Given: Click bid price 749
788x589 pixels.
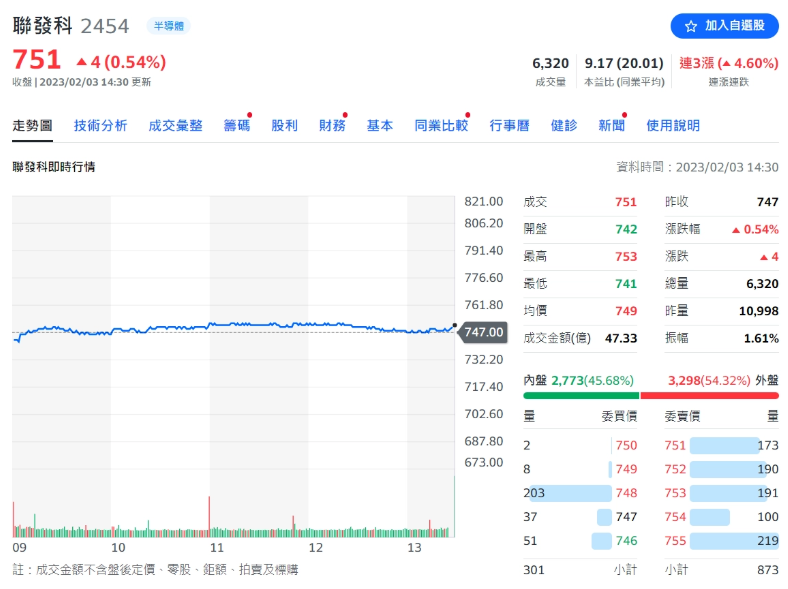Looking at the screenshot, I should (626, 469).
